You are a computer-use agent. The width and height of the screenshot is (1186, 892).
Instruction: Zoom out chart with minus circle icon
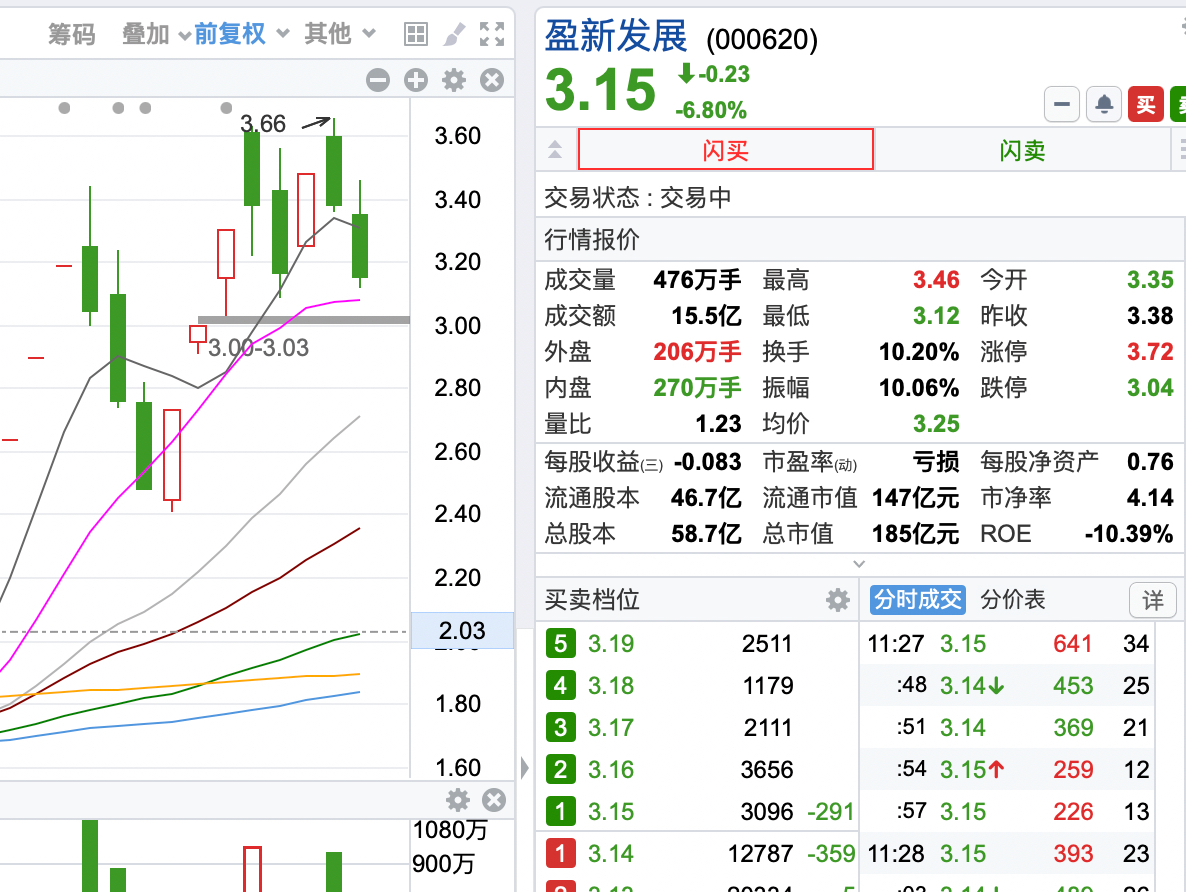coord(378,80)
